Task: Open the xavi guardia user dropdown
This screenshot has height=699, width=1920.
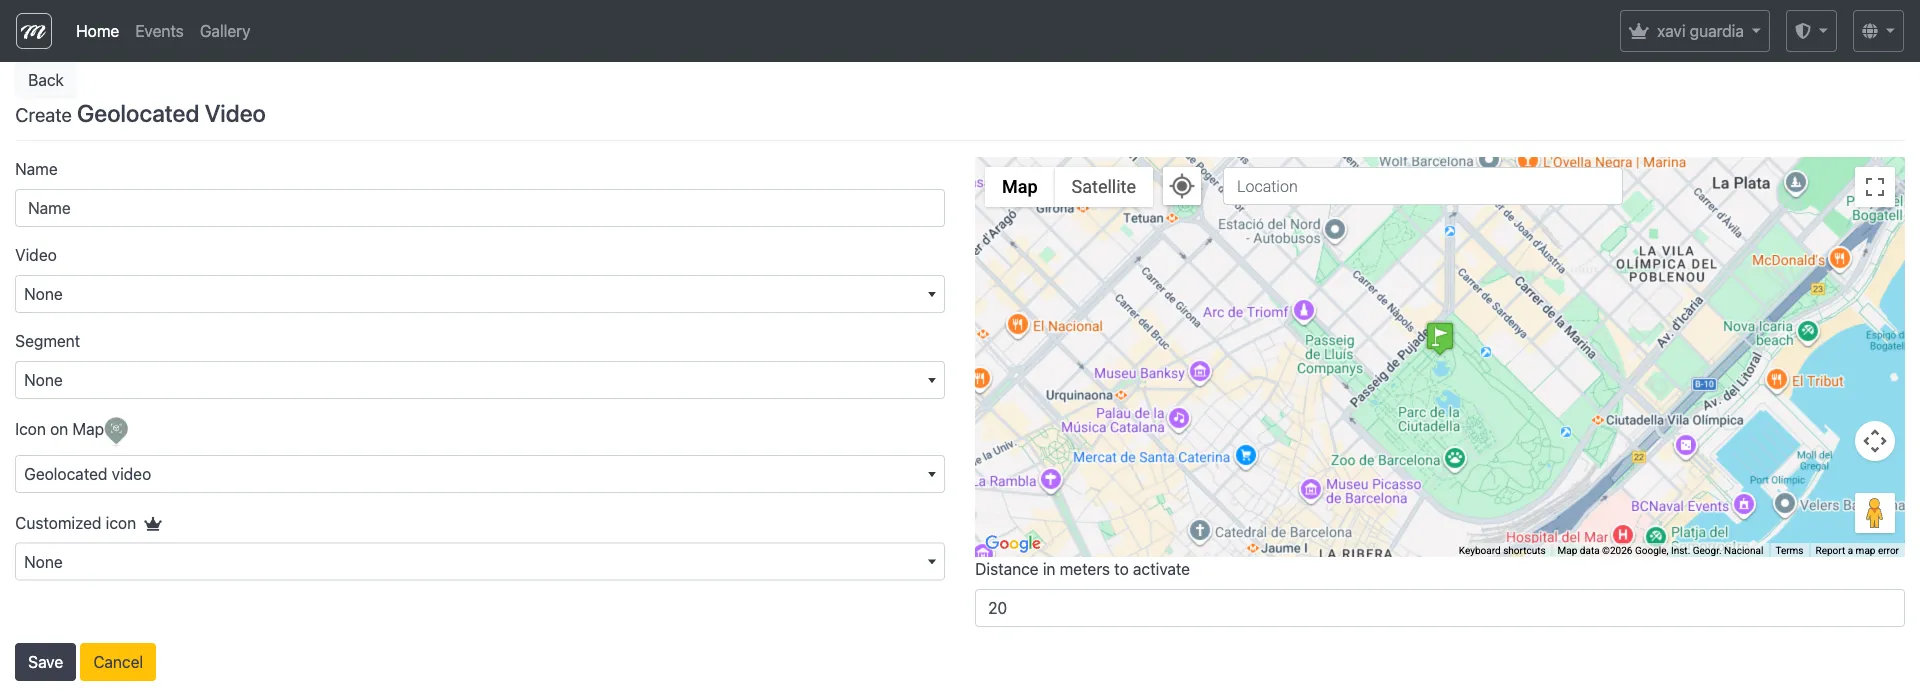Action: coord(1694,31)
